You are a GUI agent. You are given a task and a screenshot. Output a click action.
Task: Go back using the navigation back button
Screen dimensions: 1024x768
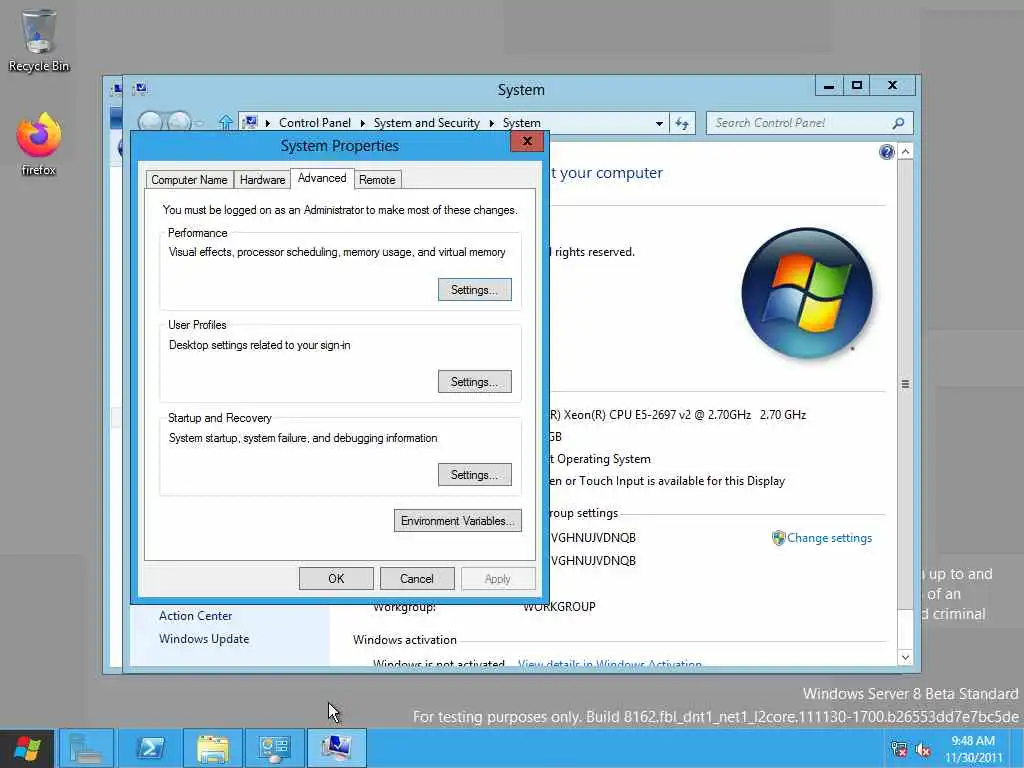[x=151, y=122]
